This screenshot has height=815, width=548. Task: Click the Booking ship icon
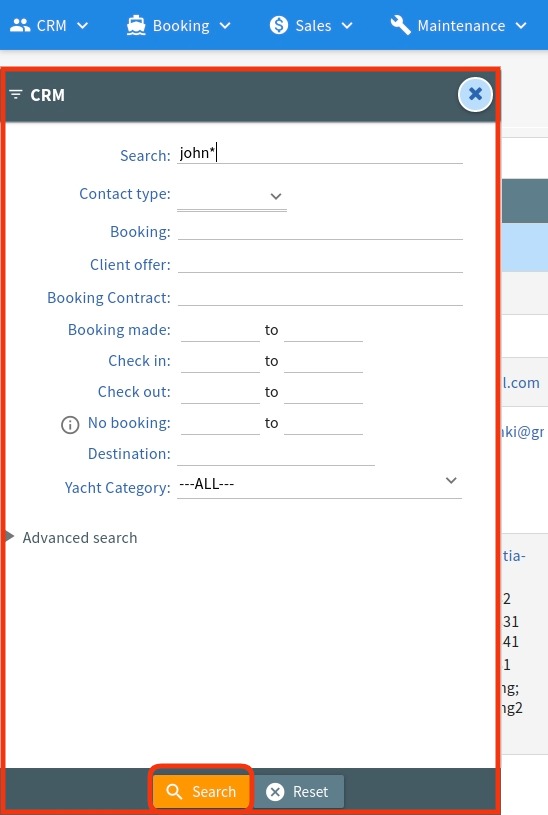[136, 25]
